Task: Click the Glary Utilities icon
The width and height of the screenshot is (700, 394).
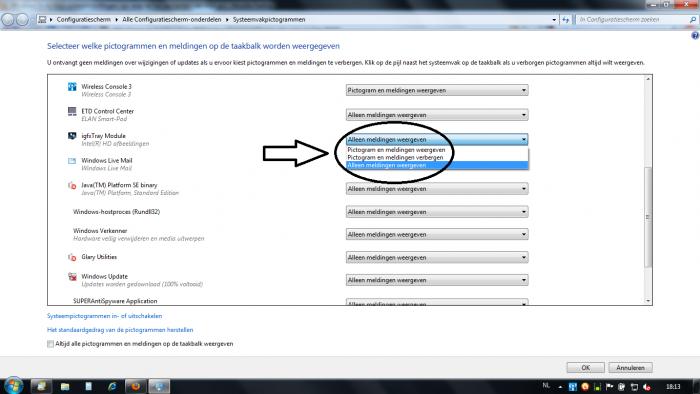Action: click(72, 257)
